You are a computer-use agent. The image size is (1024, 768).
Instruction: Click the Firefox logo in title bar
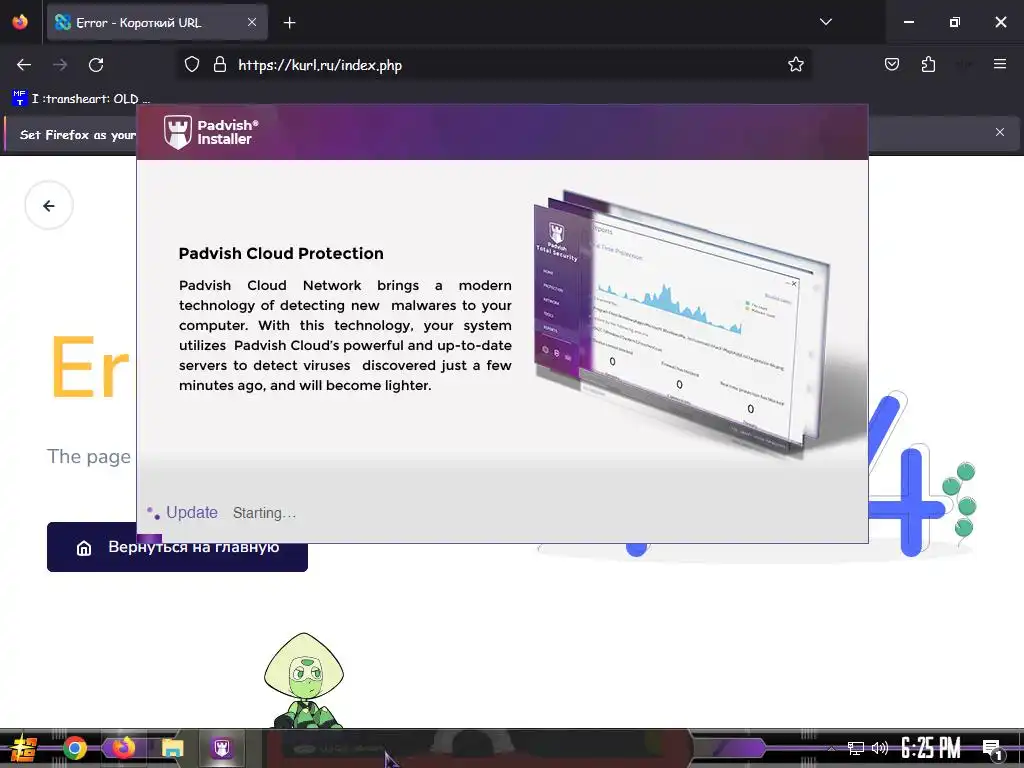coord(20,22)
